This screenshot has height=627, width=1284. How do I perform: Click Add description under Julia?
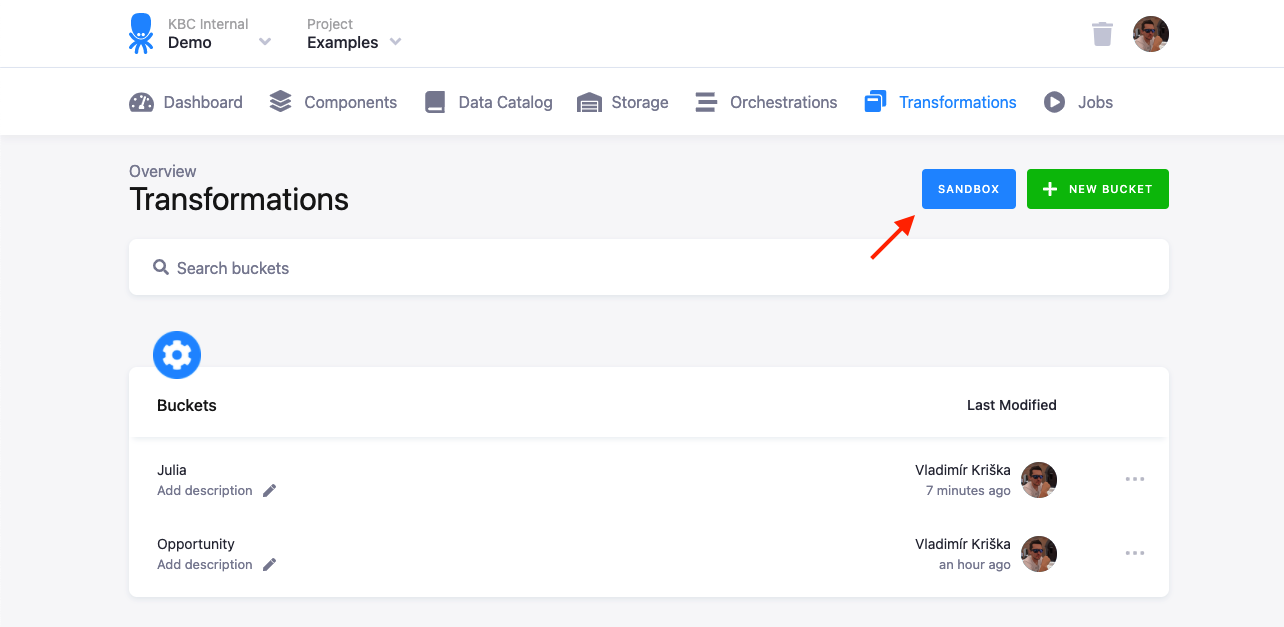[x=205, y=491]
